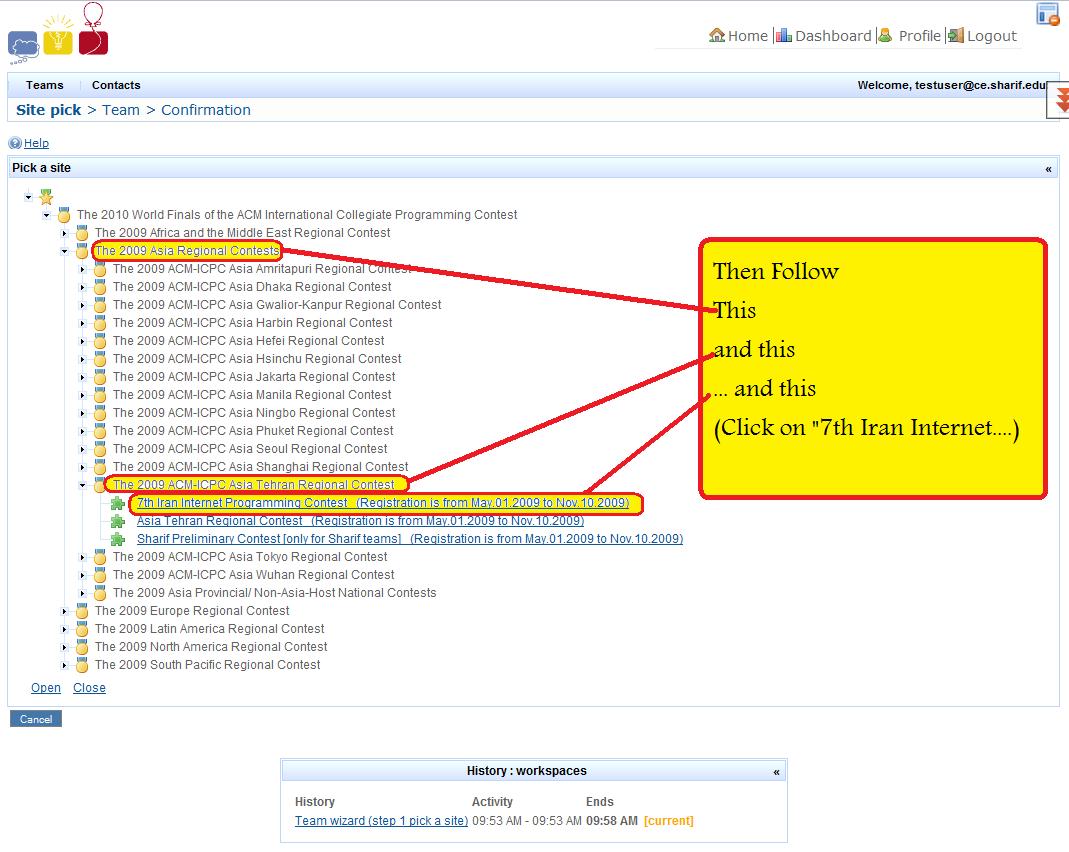This screenshot has height=852, width=1069.
Task: Collapse the History workspaces panel
Action: click(x=776, y=772)
